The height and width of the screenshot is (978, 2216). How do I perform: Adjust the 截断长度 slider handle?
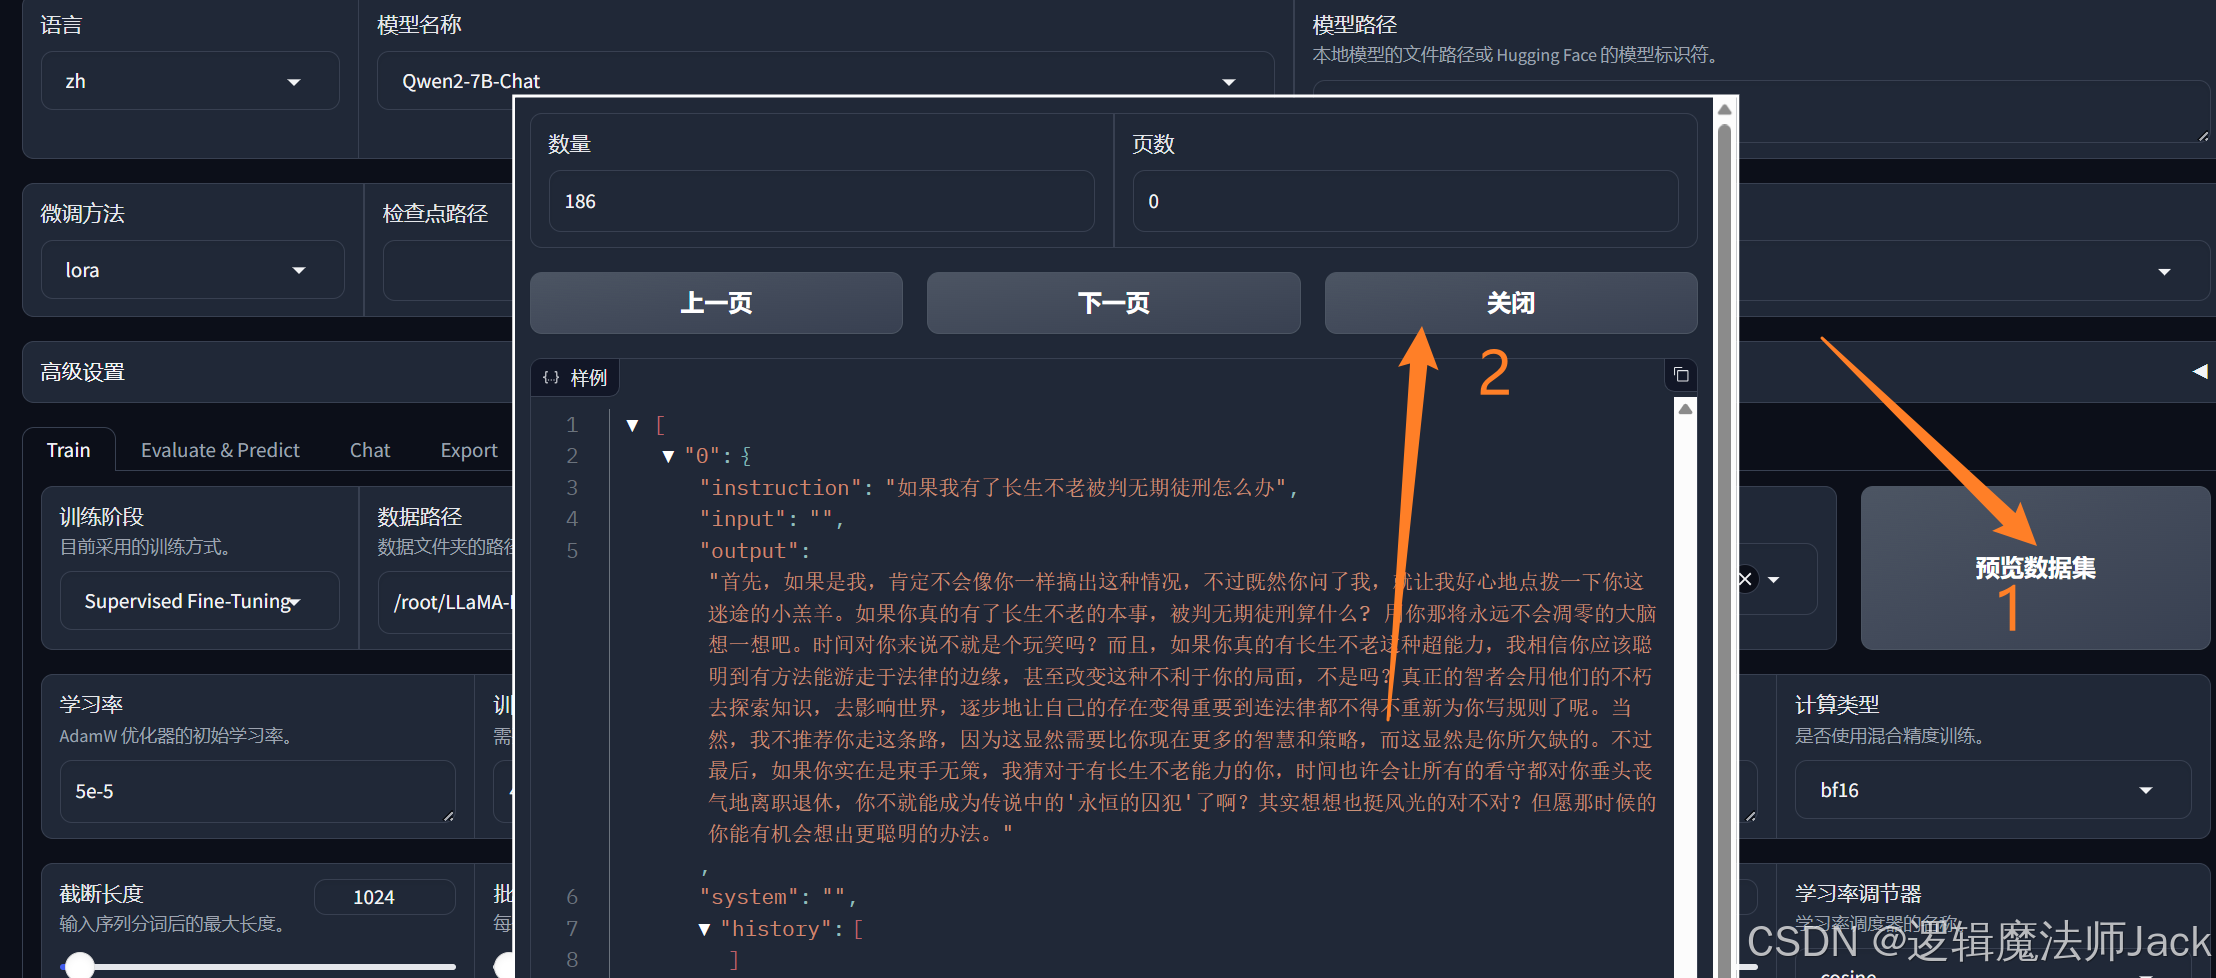pos(79,966)
